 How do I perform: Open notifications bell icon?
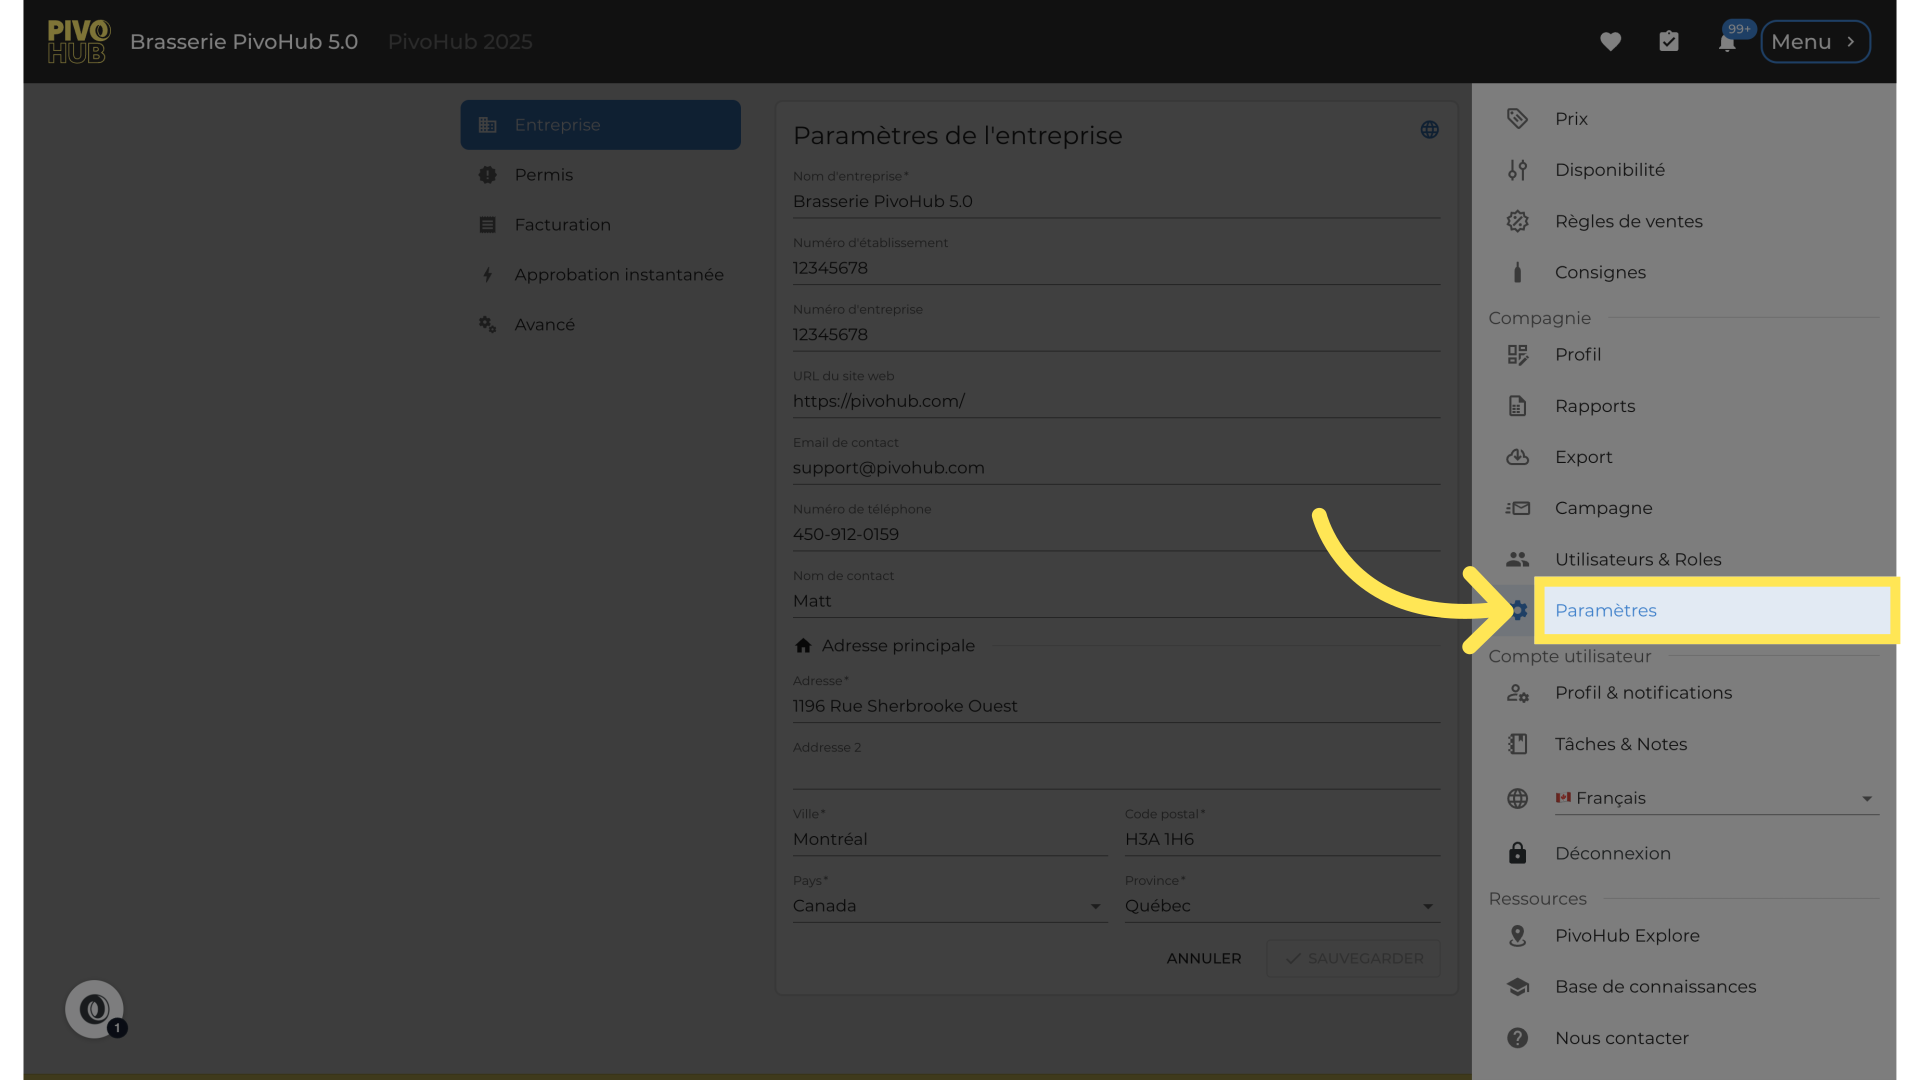click(1727, 43)
